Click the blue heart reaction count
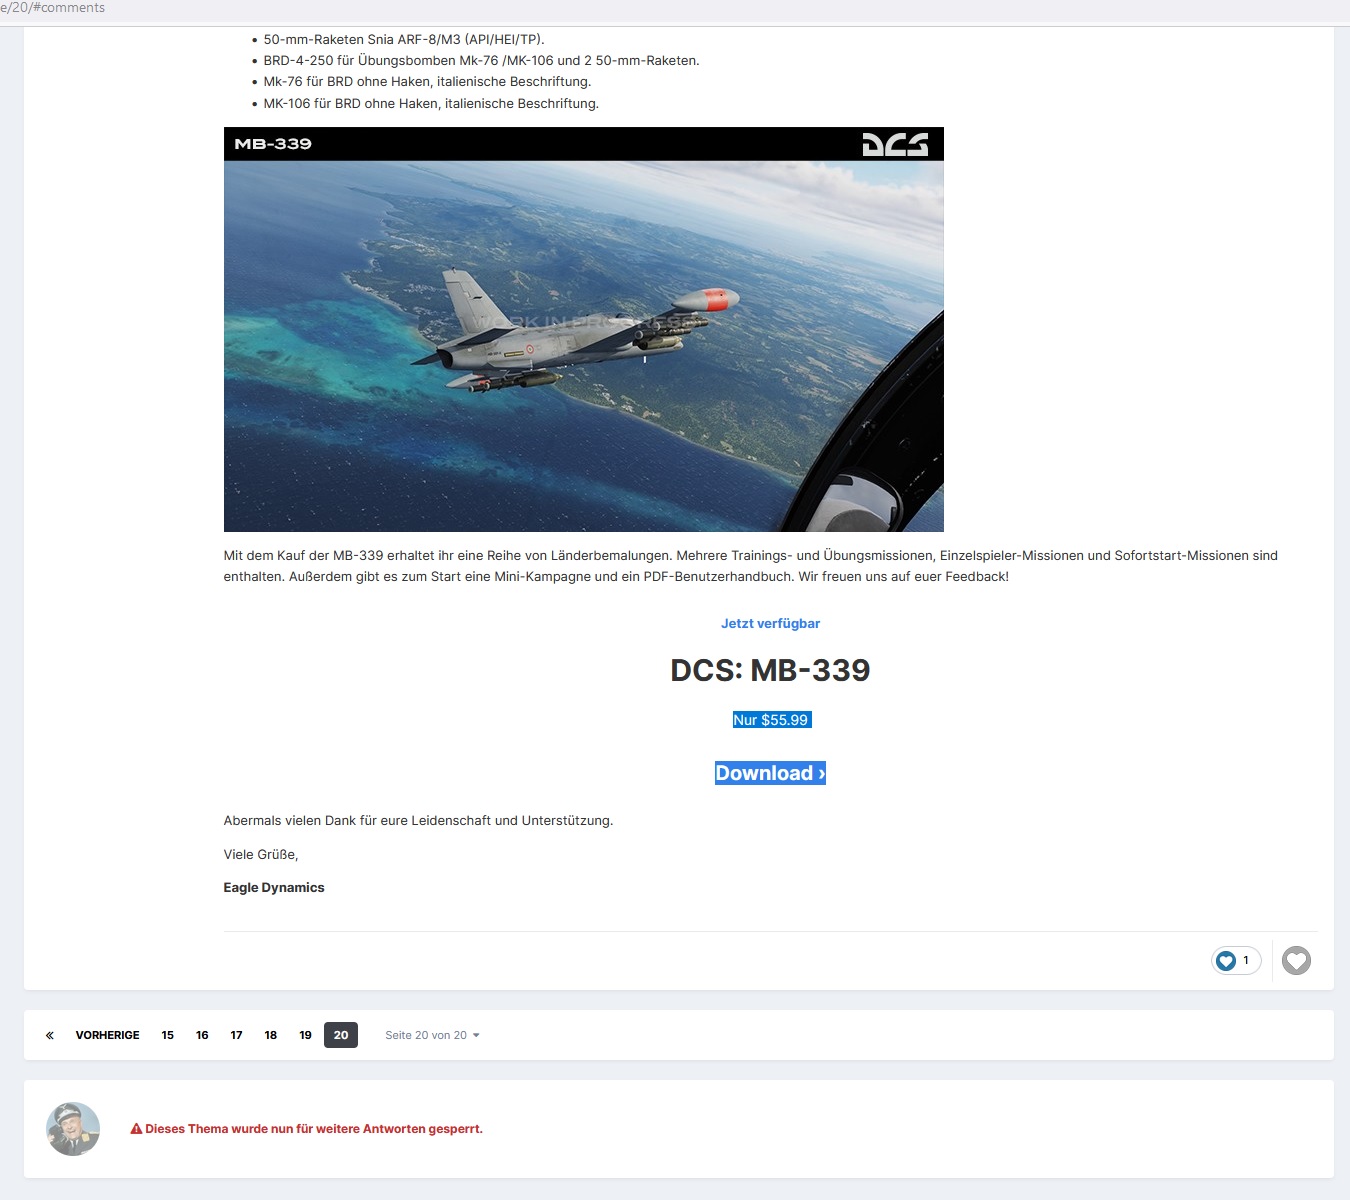This screenshot has height=1200, width=1350. (x=1236, y=961)
